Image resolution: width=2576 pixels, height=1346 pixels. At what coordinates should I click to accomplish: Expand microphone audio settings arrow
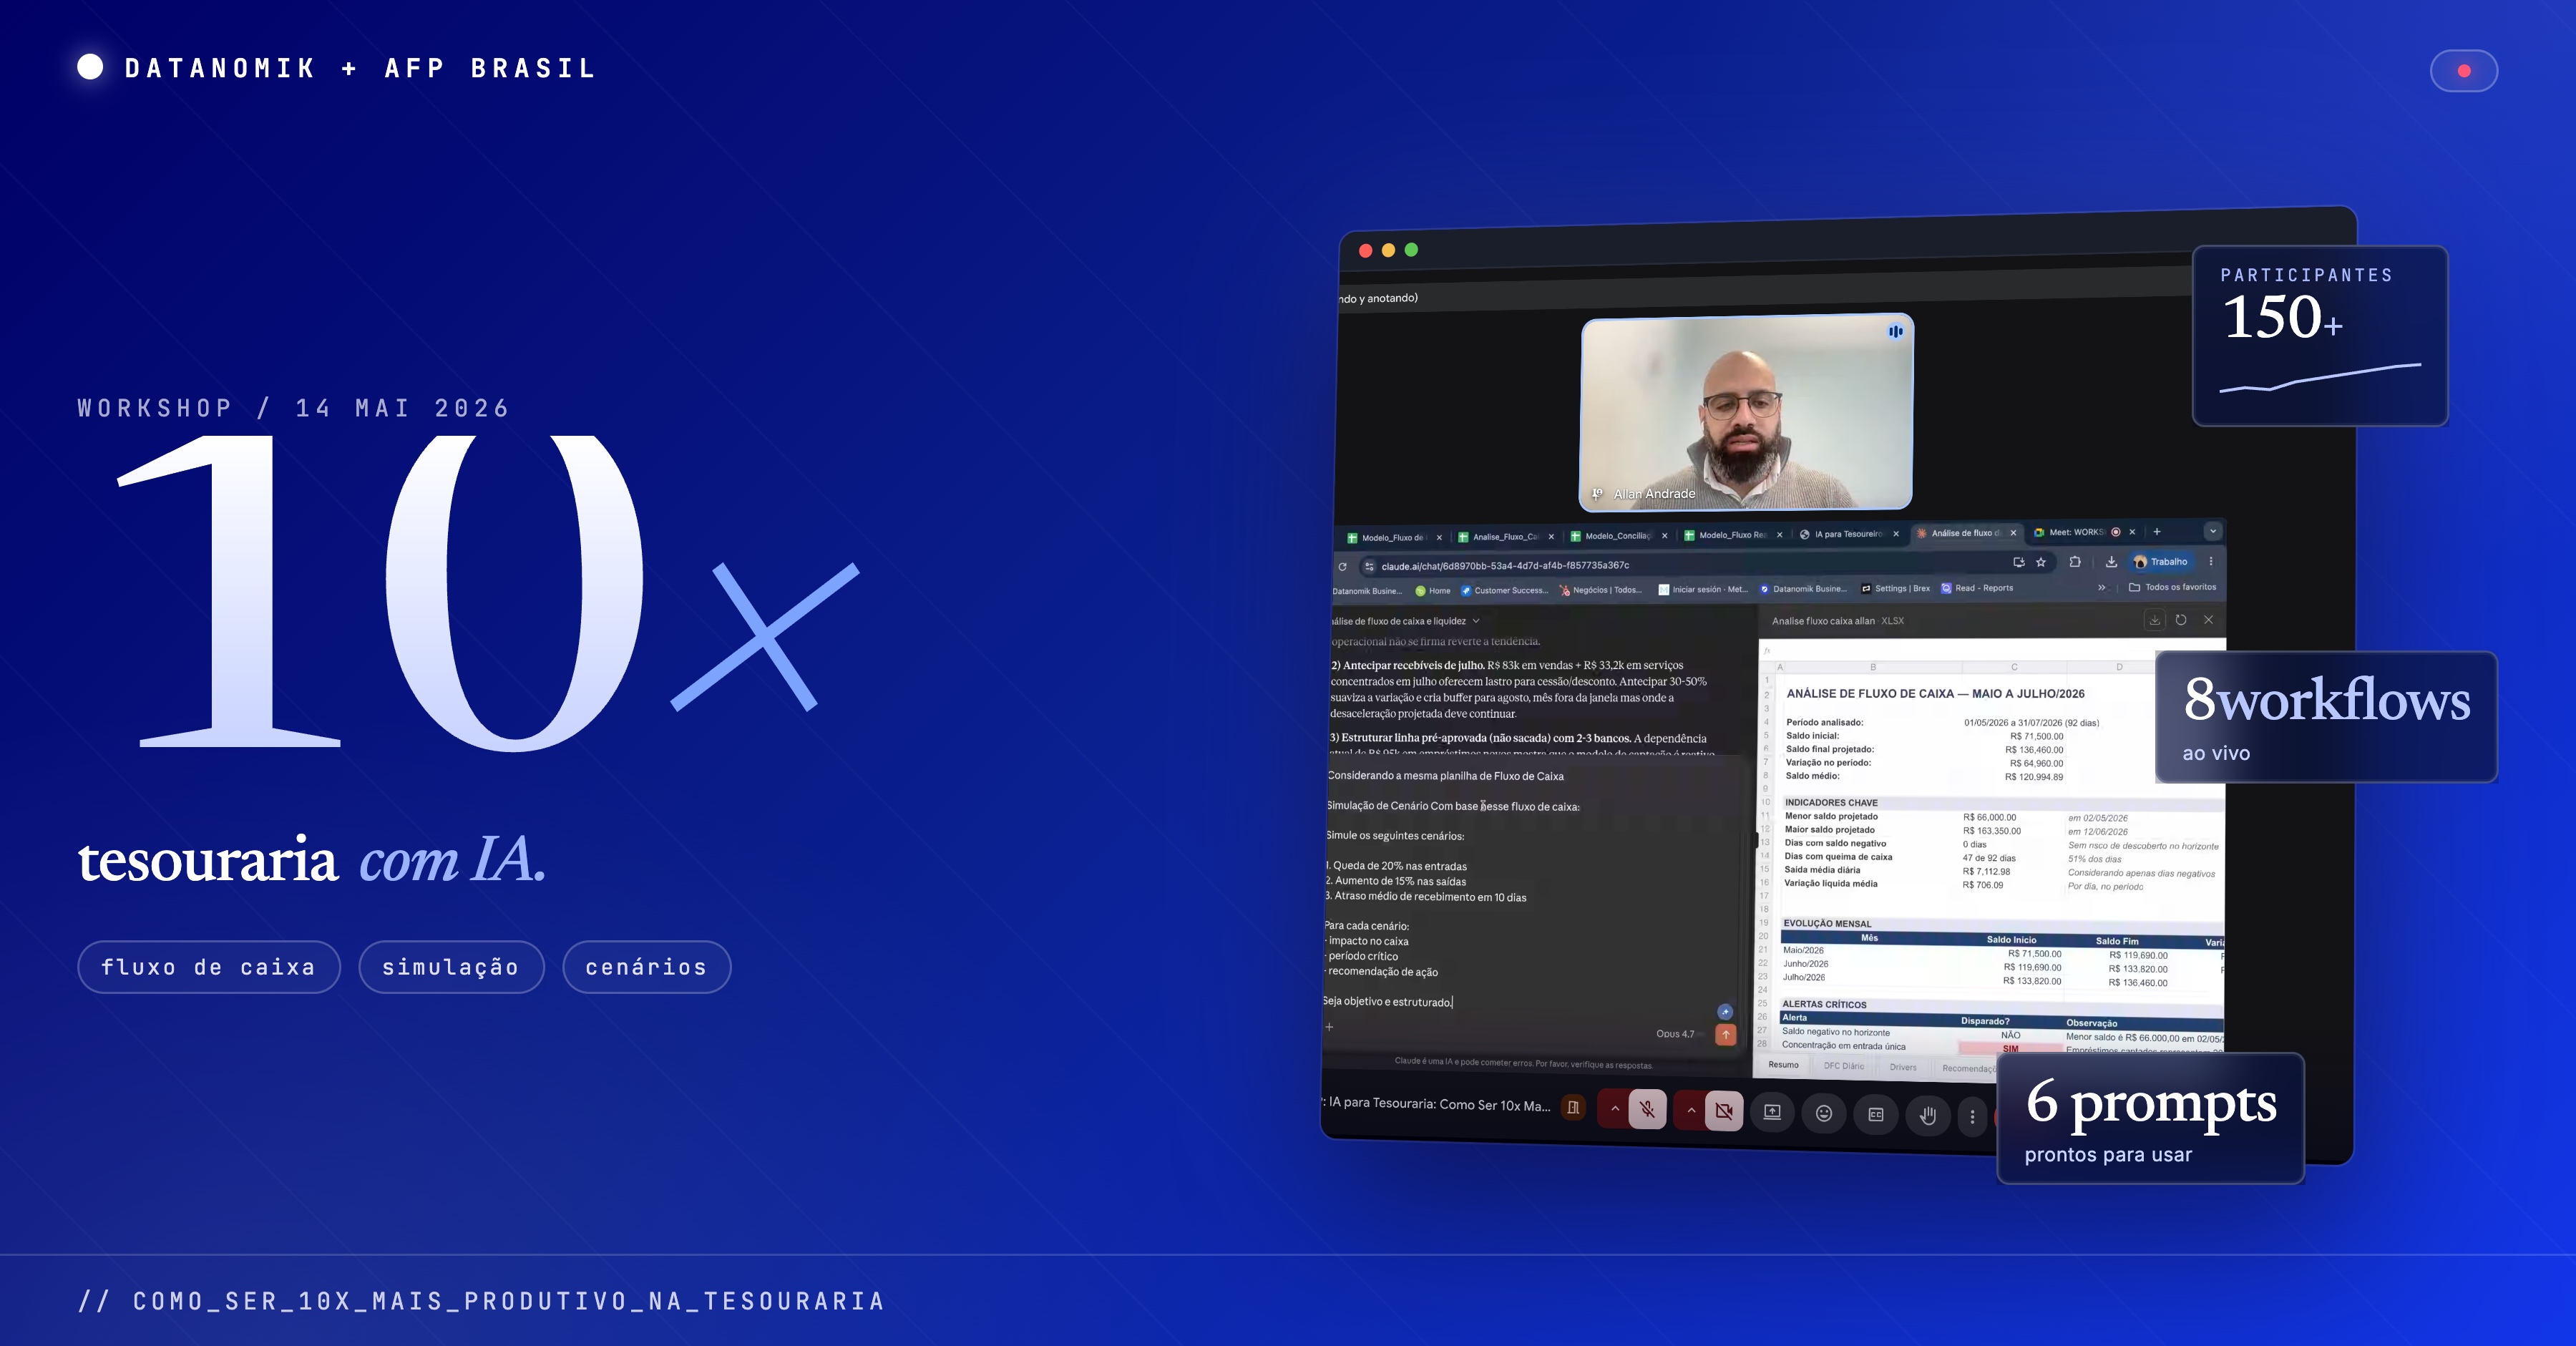click(x=1614, y=1109)
